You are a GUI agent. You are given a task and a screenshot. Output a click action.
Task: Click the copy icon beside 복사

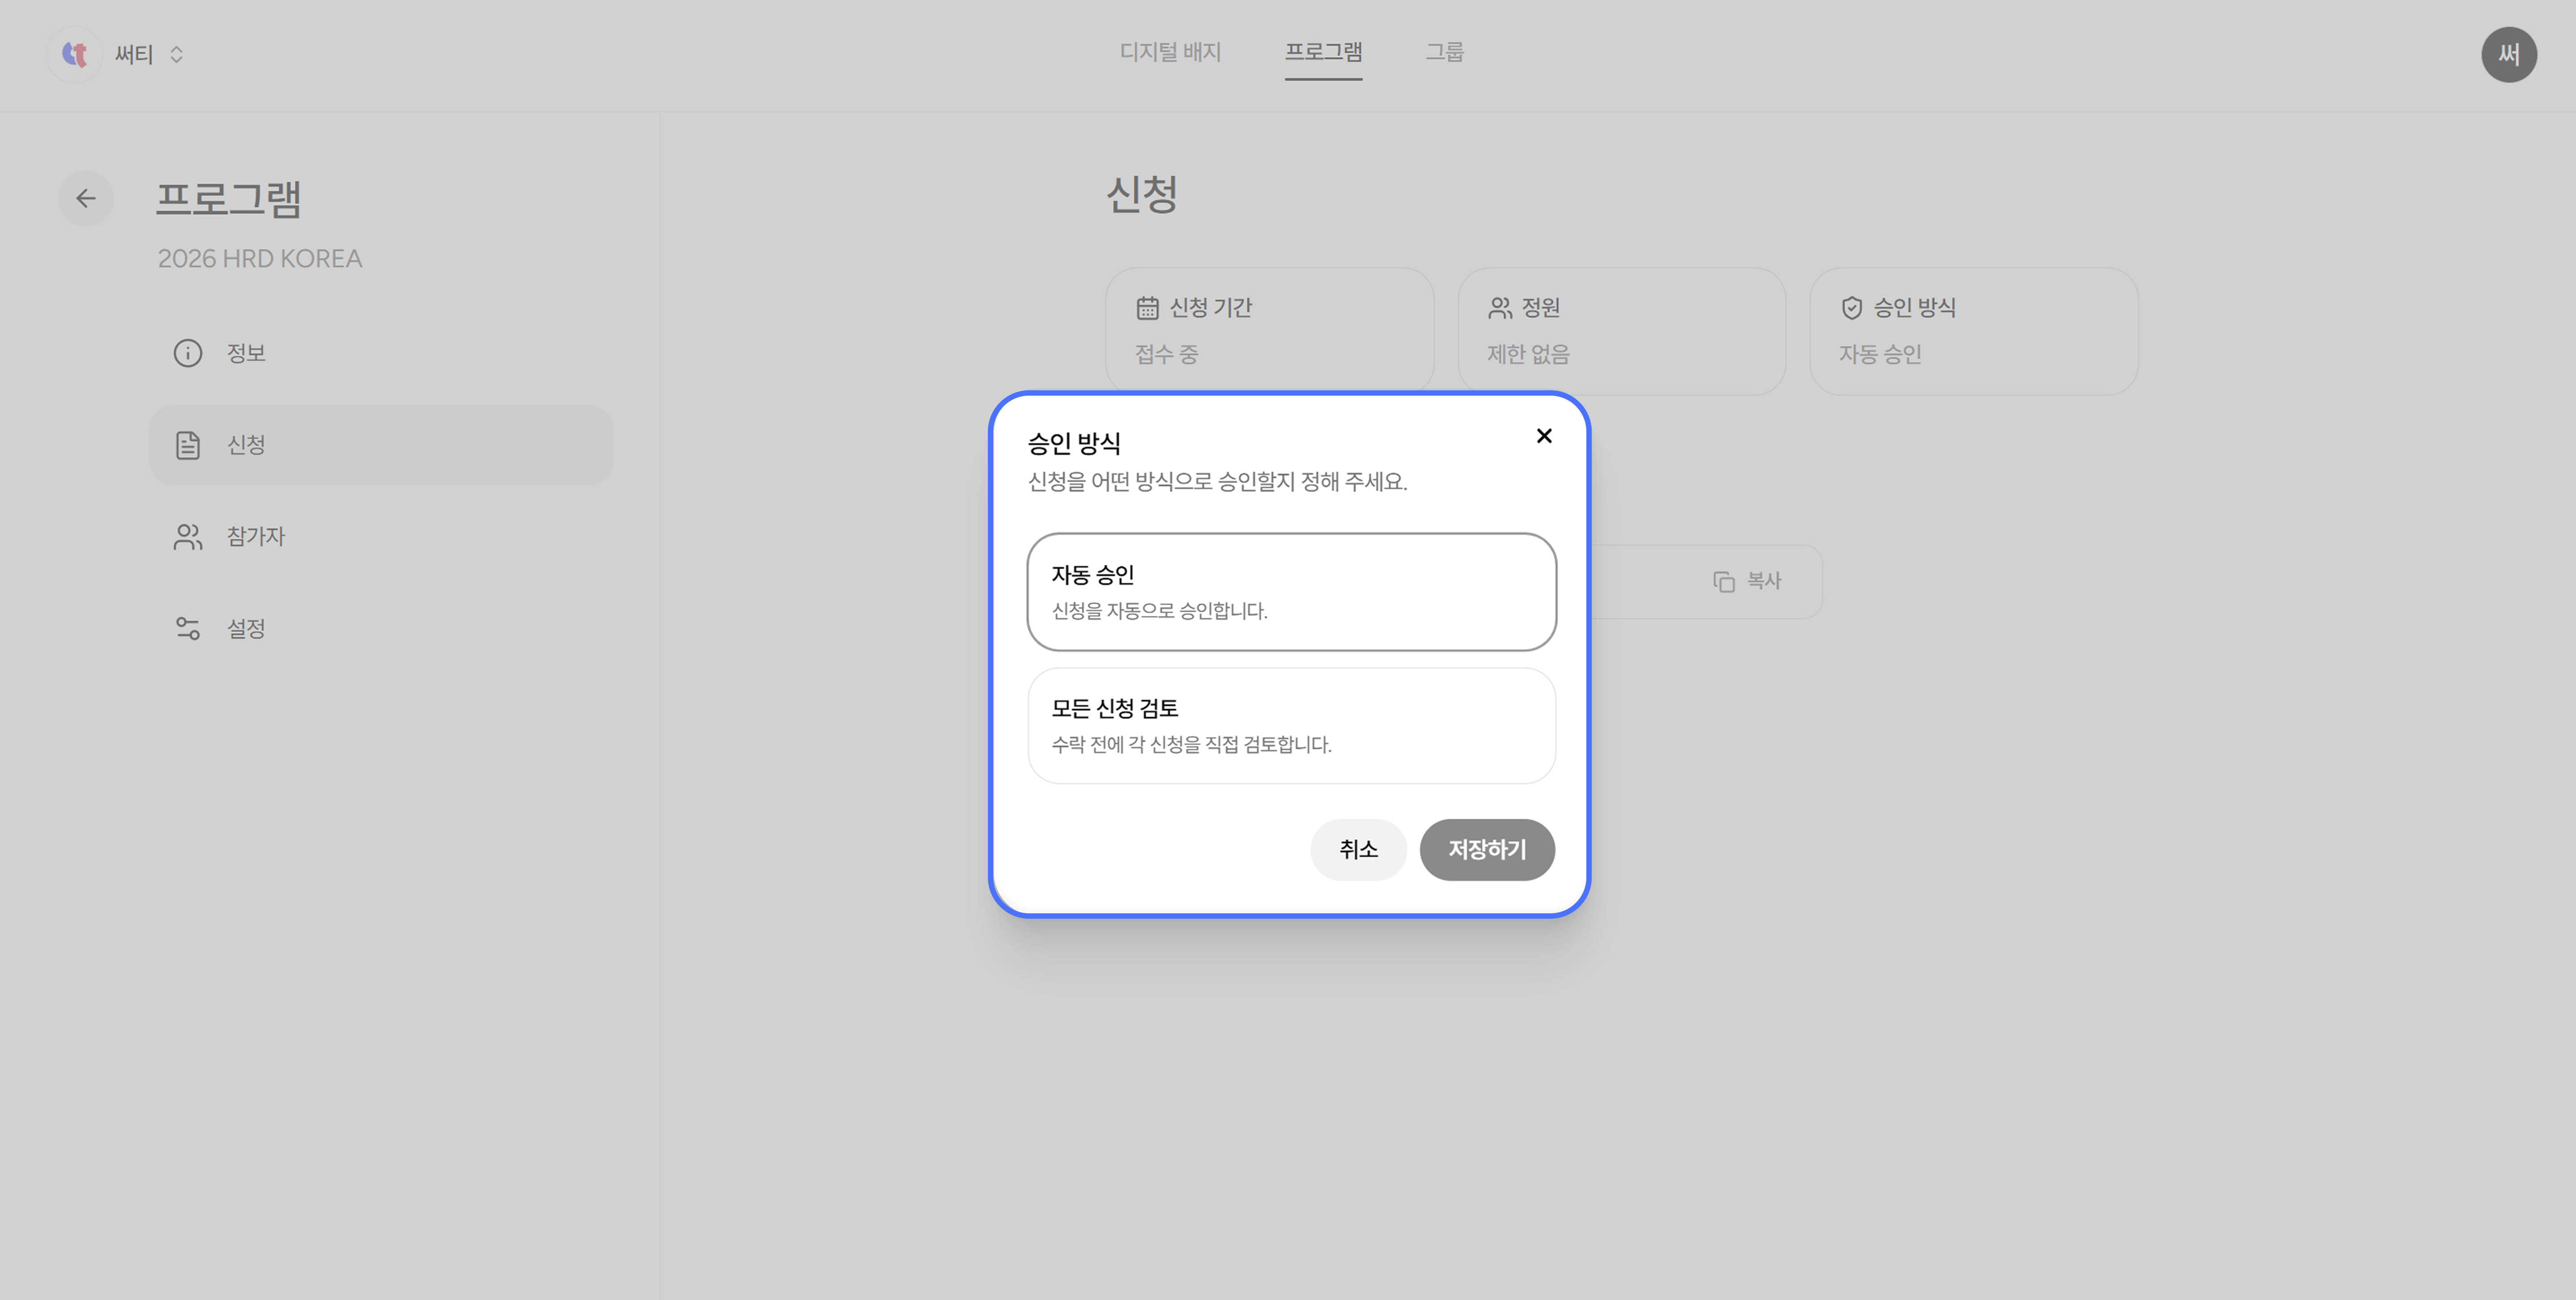pos(1724,581)
